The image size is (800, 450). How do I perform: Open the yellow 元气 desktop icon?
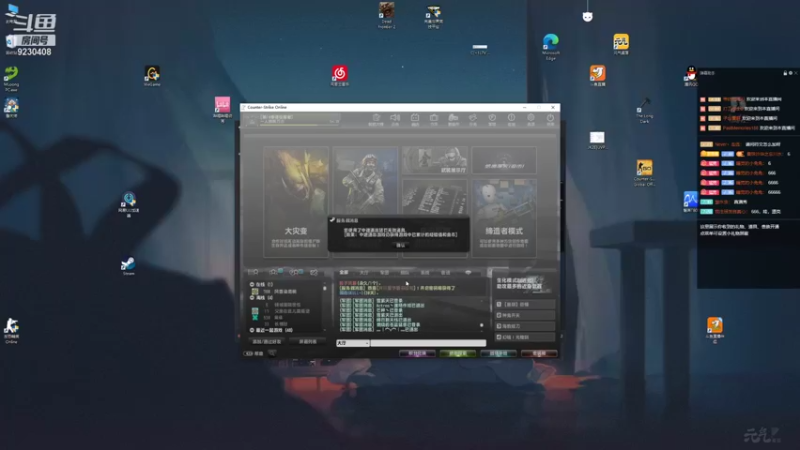coord(621,42)
